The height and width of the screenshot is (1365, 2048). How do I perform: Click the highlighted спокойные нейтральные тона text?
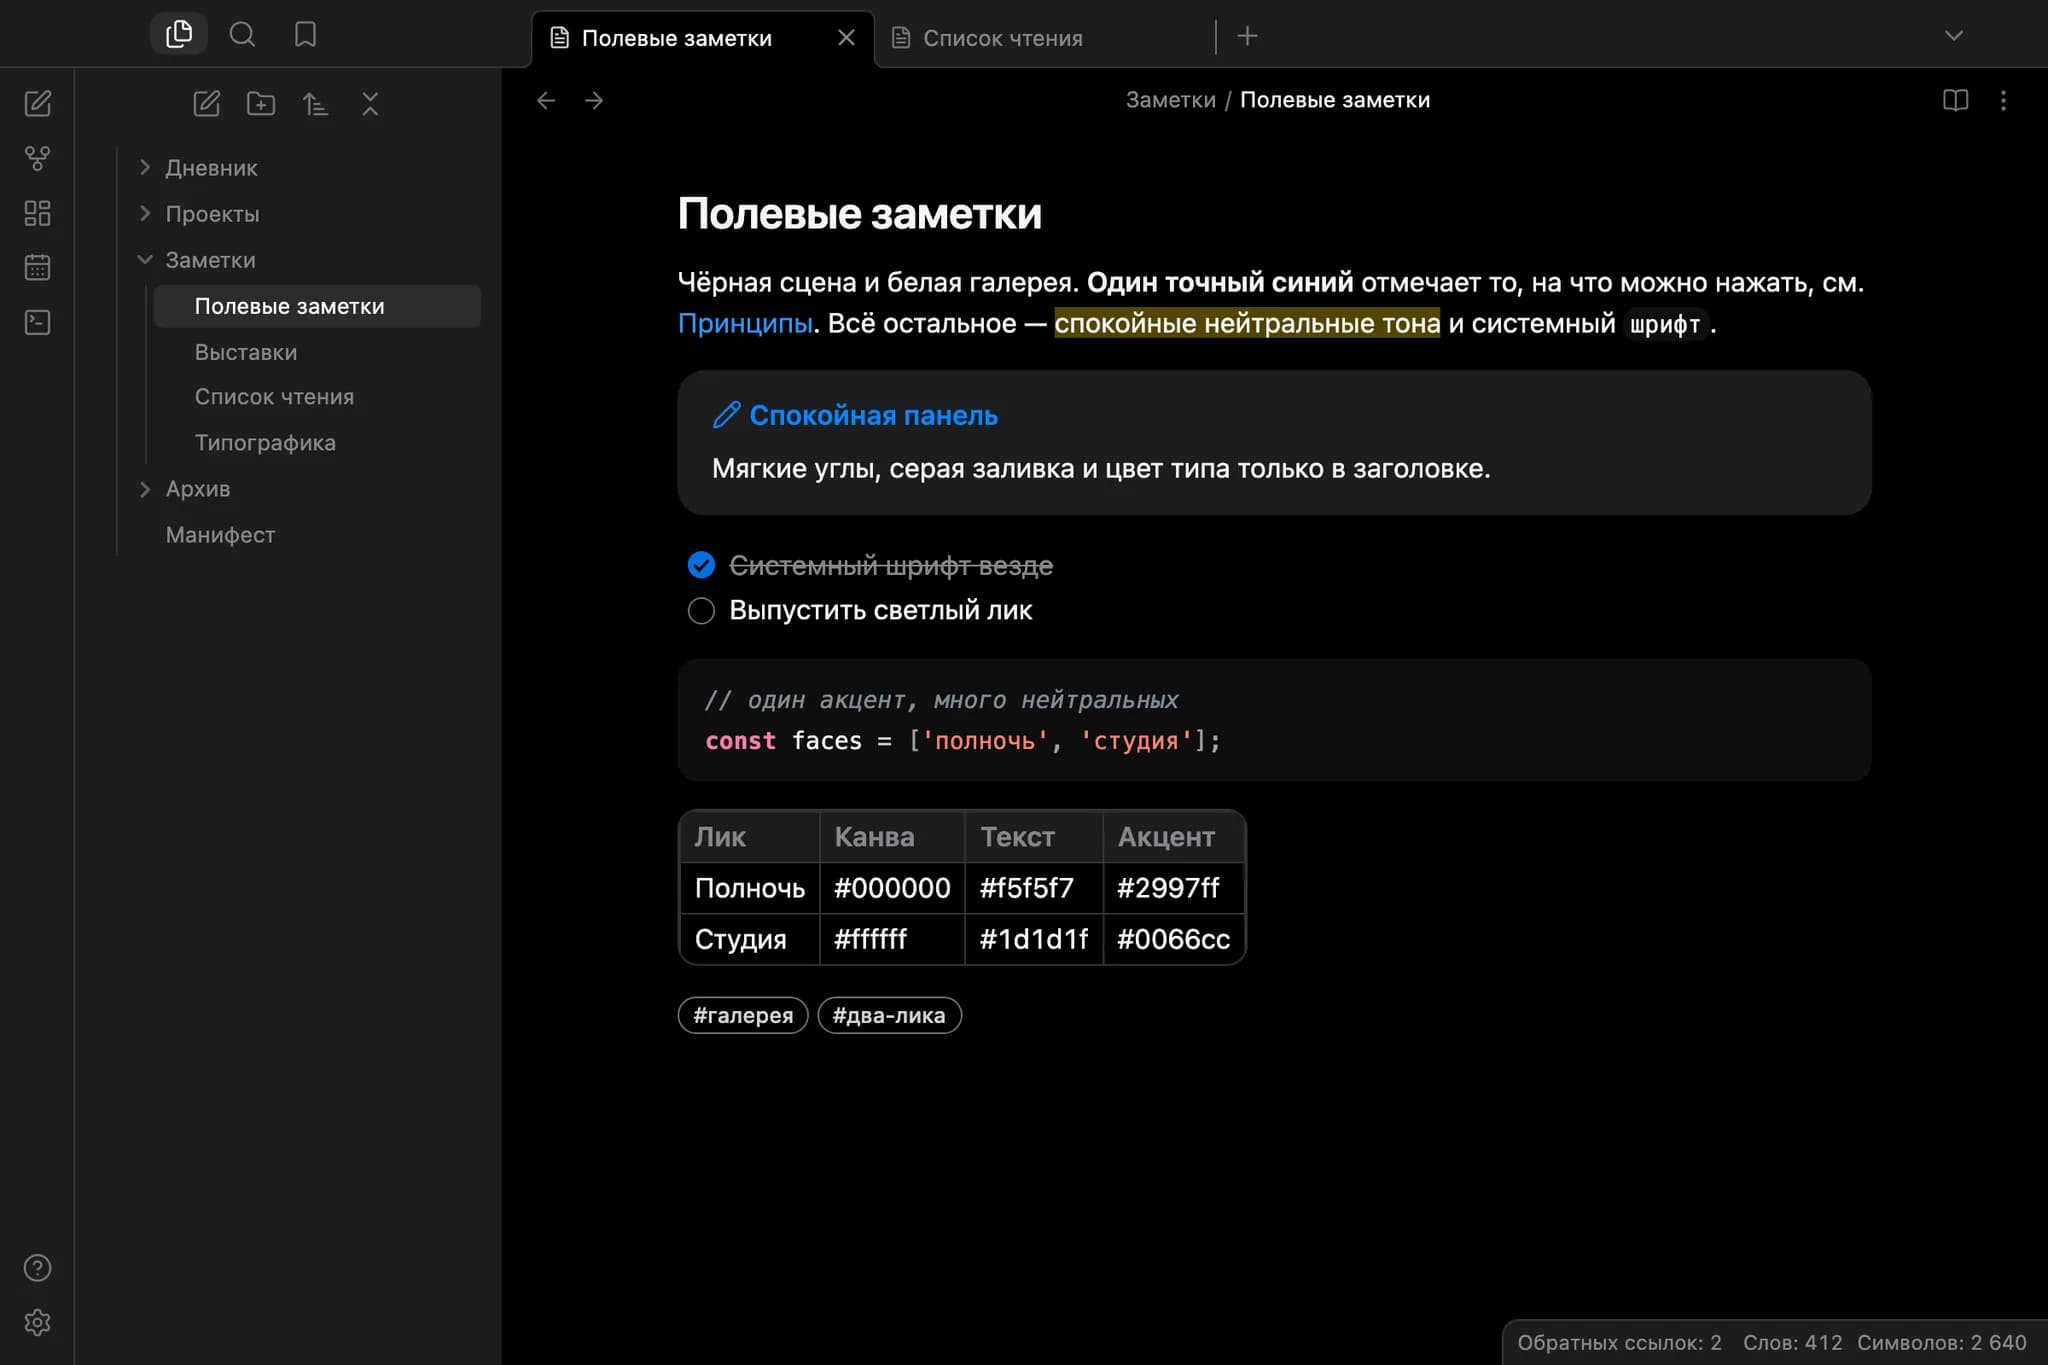pos(1247,323)
